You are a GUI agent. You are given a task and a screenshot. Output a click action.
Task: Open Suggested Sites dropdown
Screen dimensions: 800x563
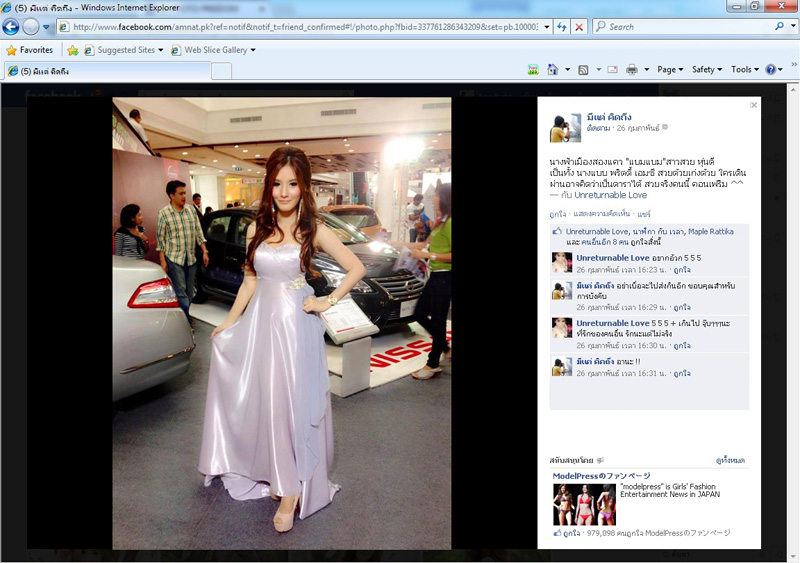pyautogui.click(x=124, y=50)
